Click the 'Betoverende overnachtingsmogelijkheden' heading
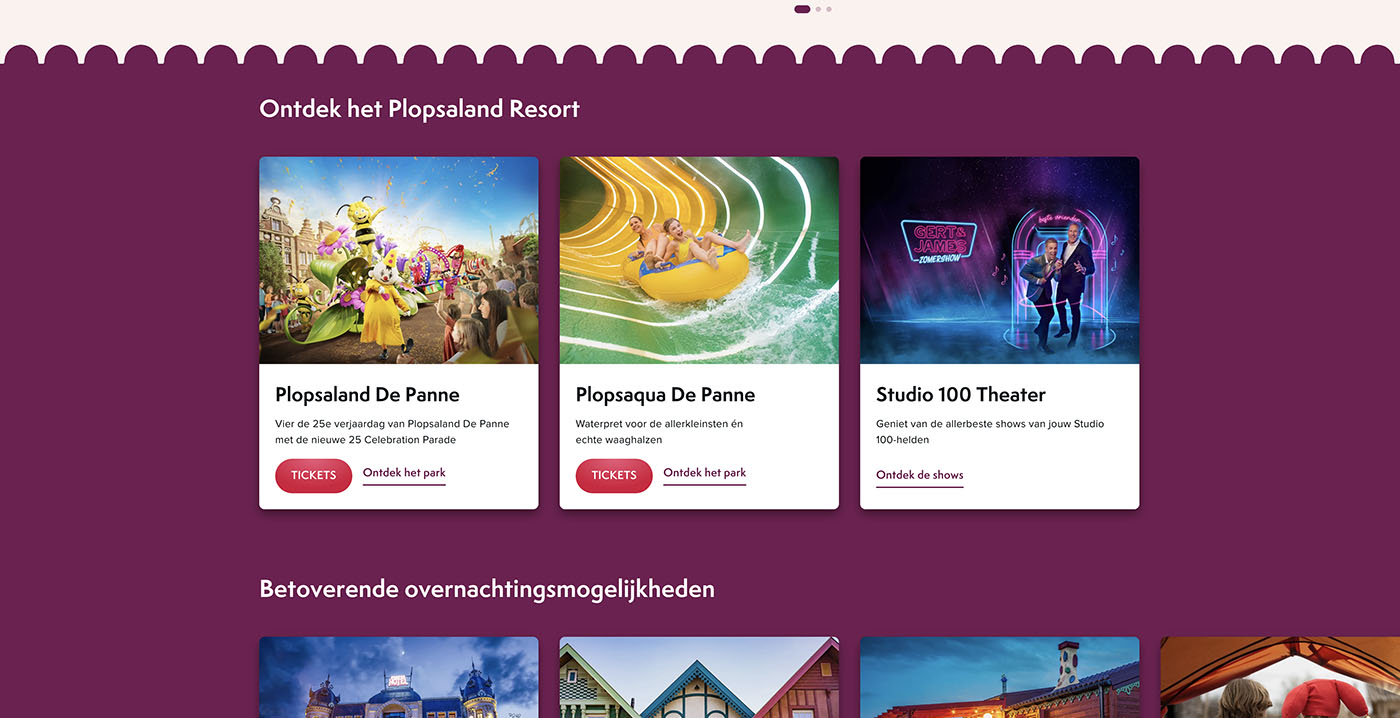Image resolution: width=1400 pixels, height=718 pixels. coord(487,589)
